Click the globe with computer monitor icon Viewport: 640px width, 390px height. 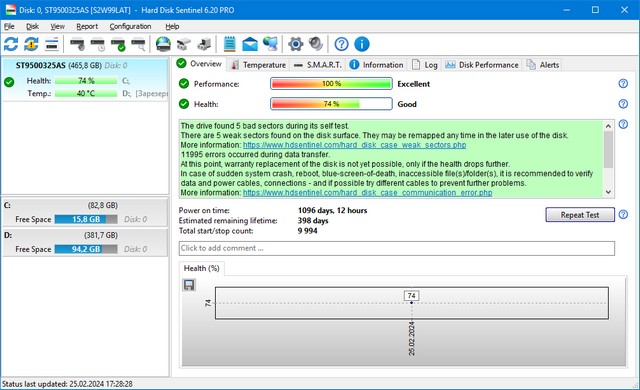270,44
